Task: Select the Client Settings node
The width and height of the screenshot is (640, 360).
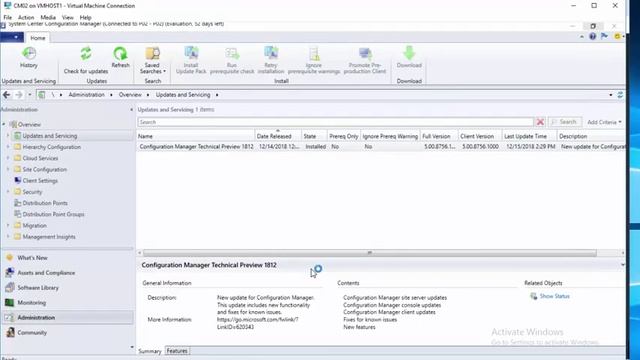Action: click(40, 181)
